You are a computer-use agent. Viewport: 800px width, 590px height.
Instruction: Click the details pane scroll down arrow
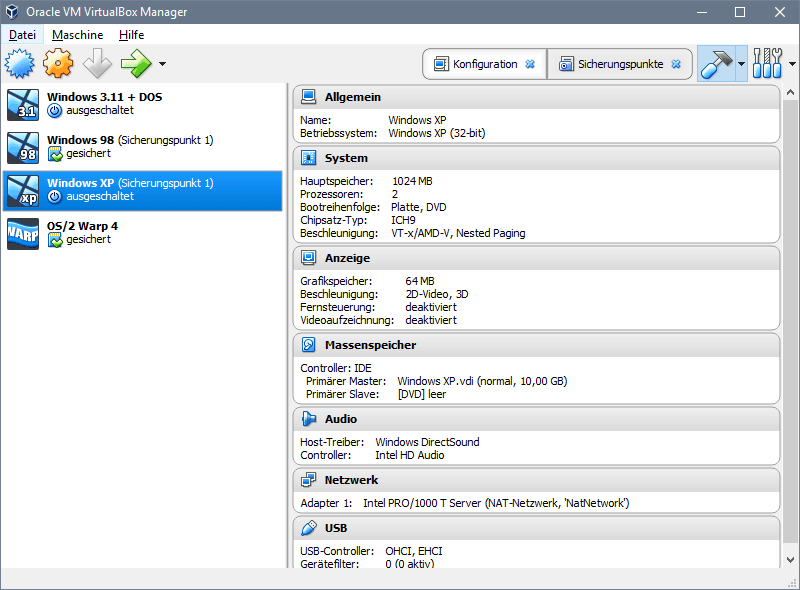pos(790,560)
